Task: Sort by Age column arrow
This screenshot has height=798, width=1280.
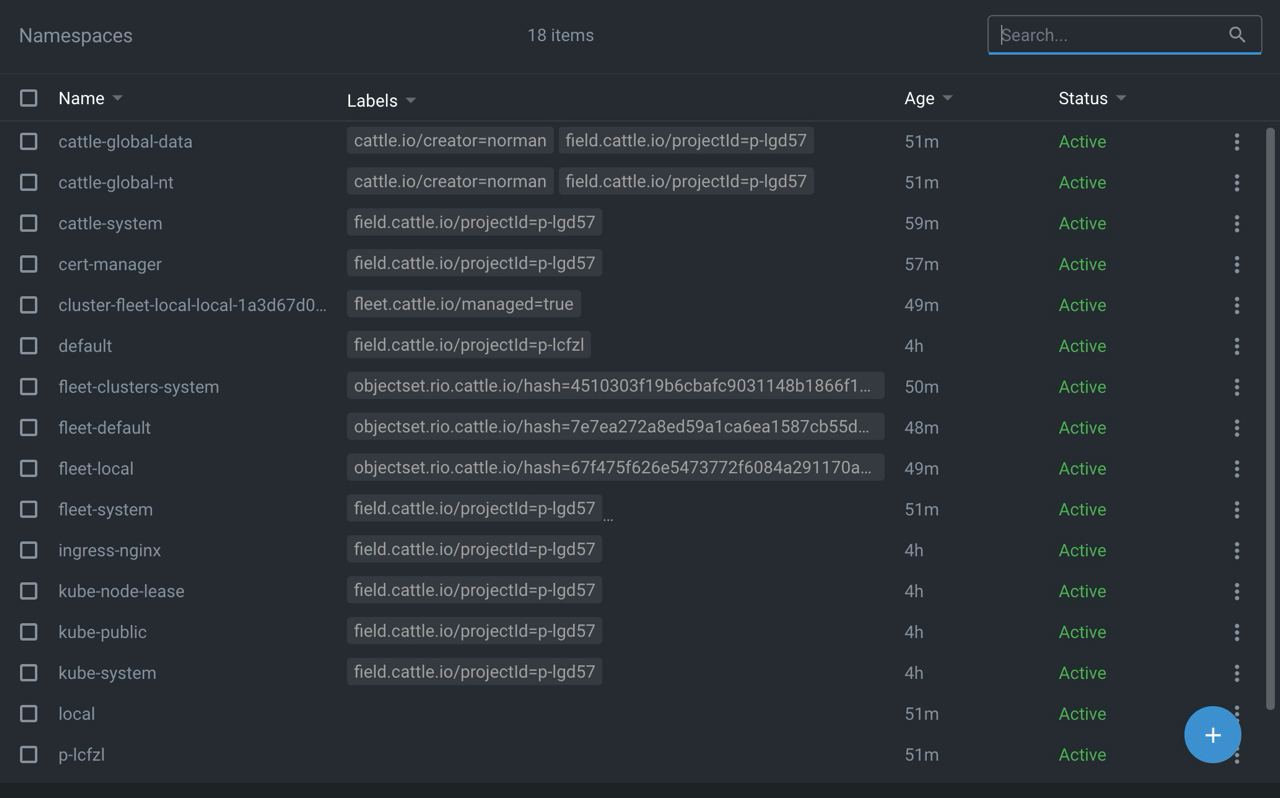Action: tap(948, 98)
